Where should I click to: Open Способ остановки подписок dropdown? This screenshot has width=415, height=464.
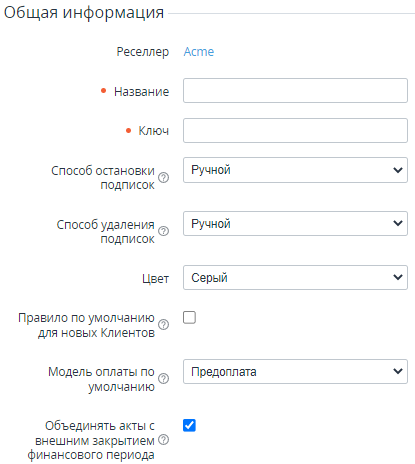coord(295,170)
